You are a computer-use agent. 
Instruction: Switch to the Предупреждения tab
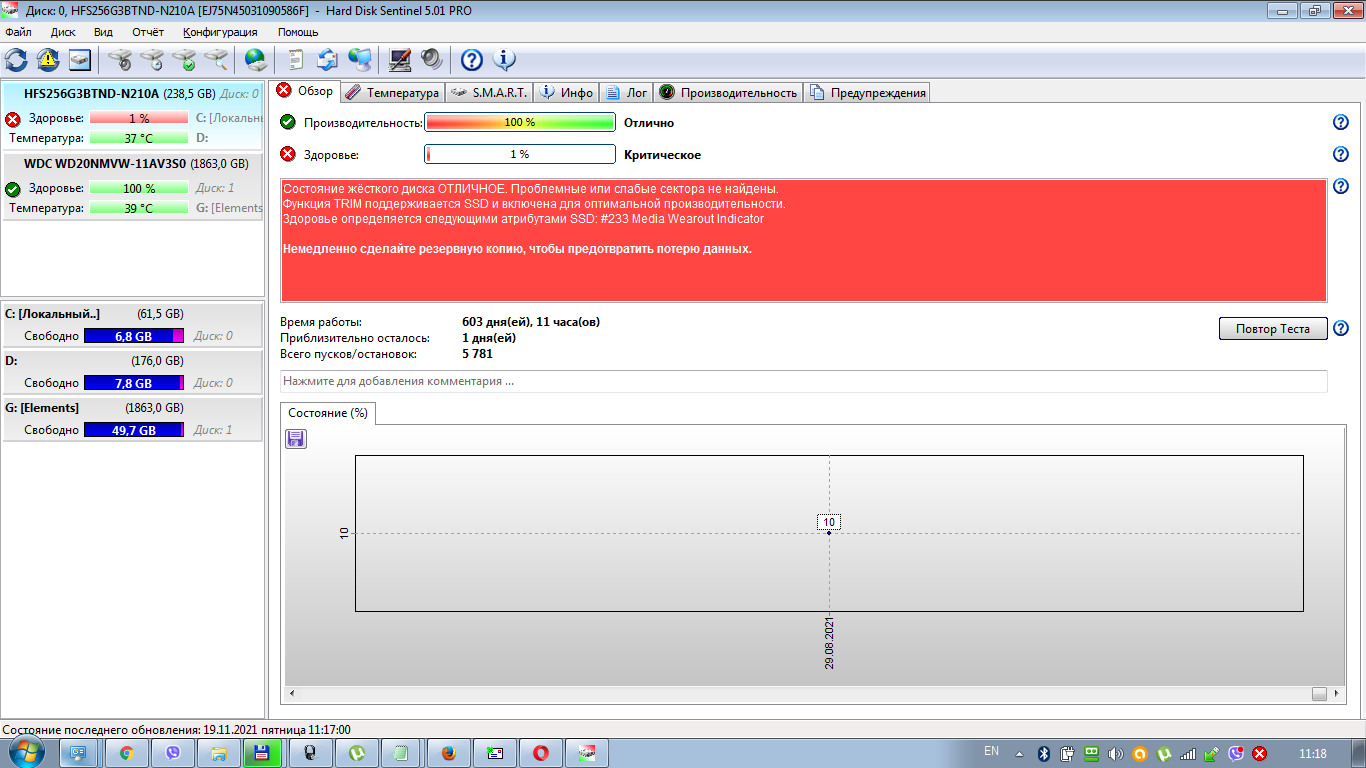(x=867, y=93)
